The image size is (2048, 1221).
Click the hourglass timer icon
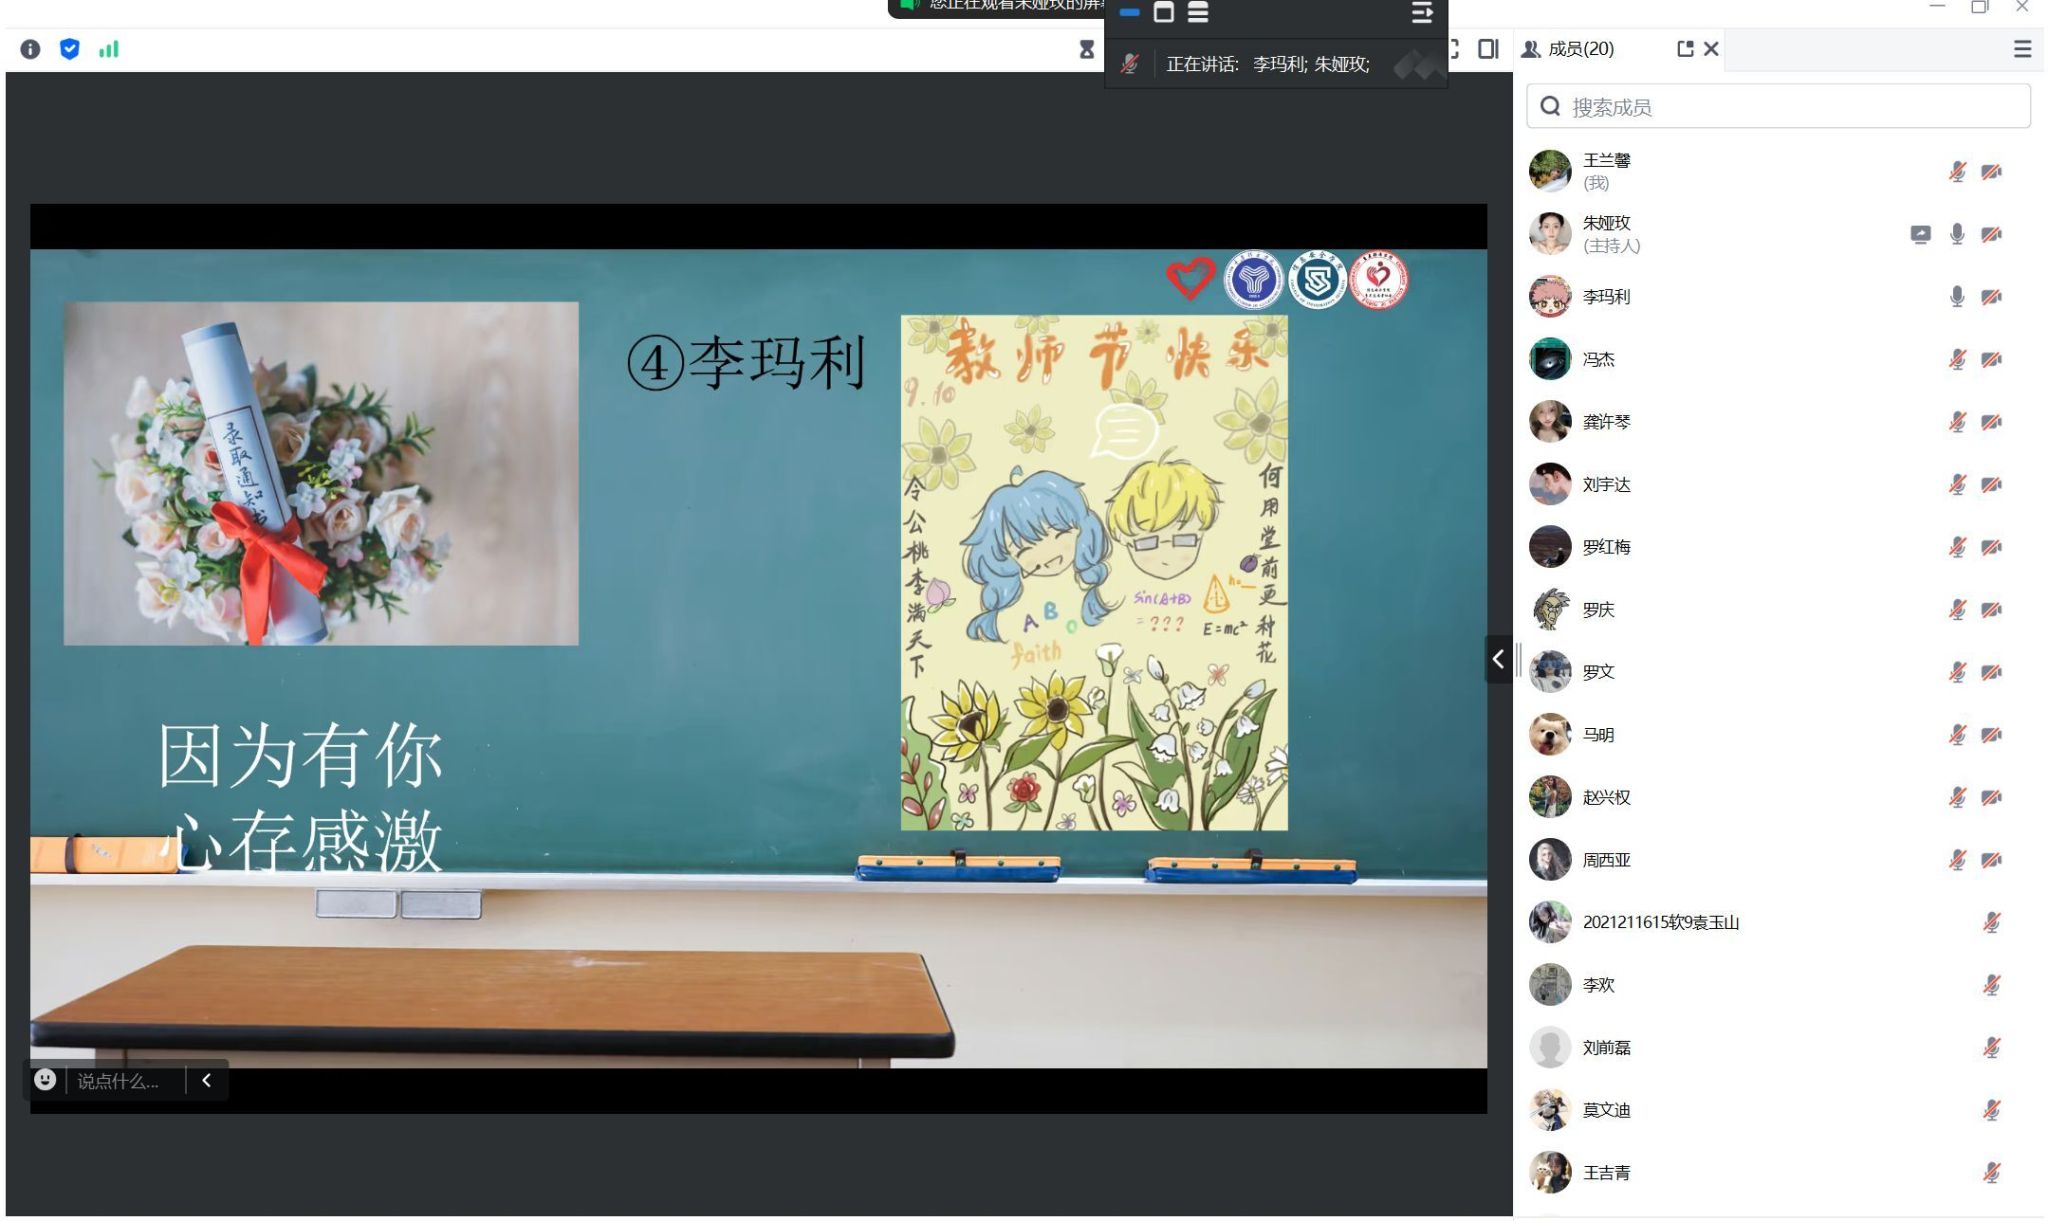coord(1086,49)
